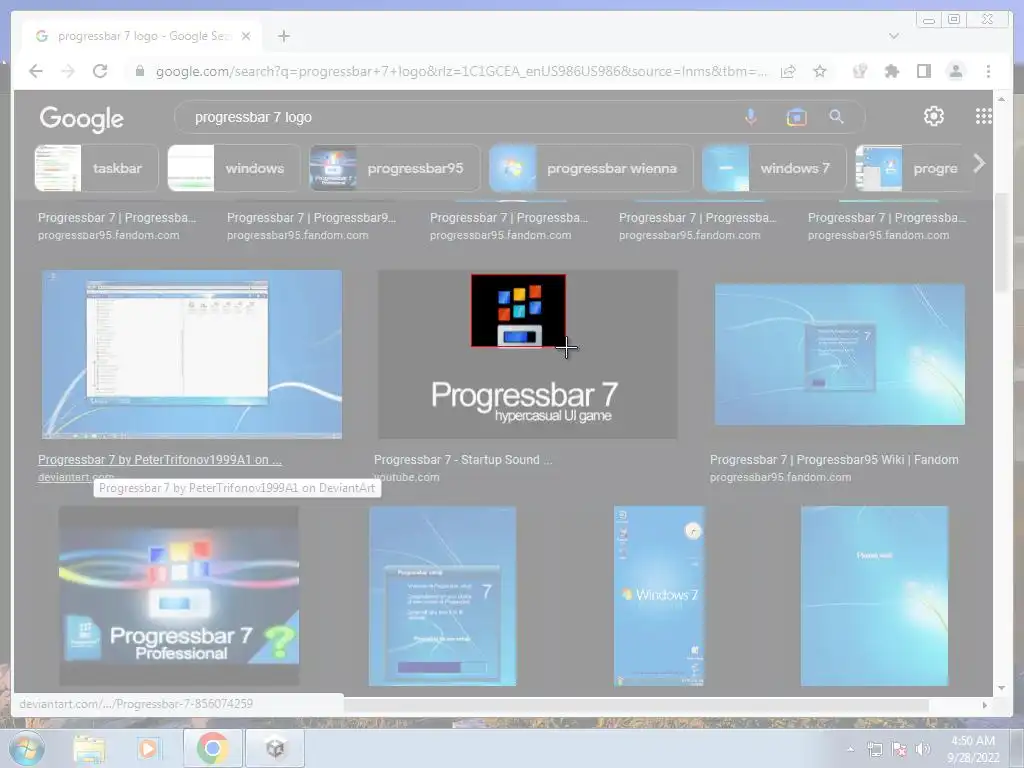Open the setup progress bar image
Screen dimensions: 1024x768
(x=442, y=596)
